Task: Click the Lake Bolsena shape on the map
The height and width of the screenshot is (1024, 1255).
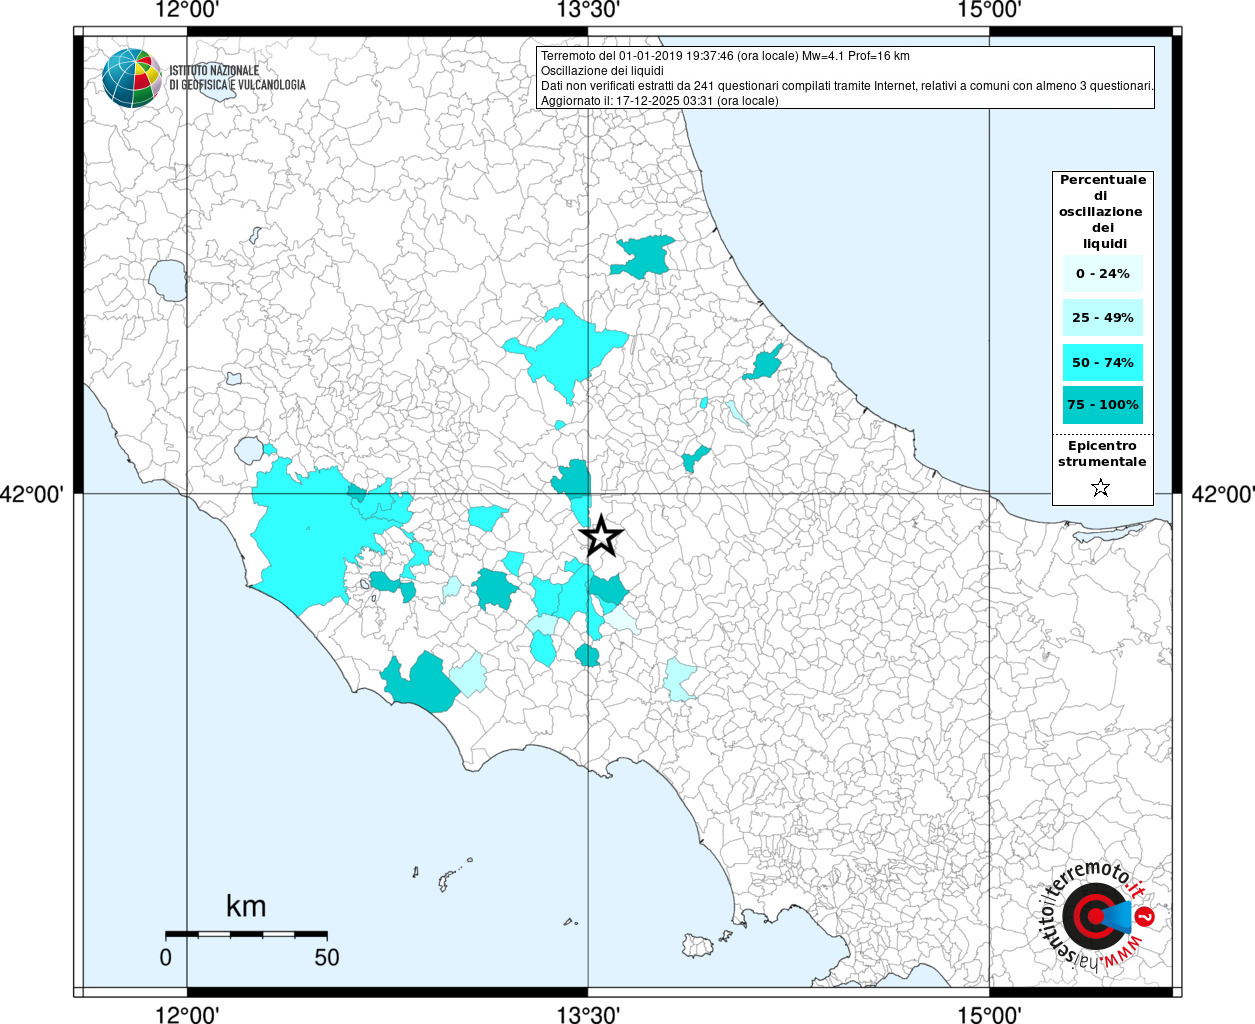Action: click(168, 280)
